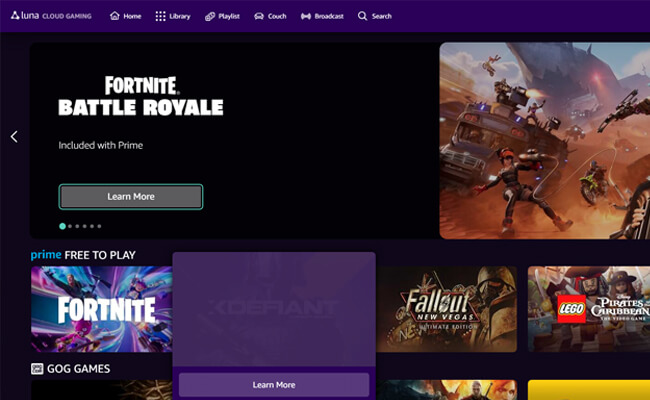Image resolution: width=650 pixels, height=400 pixels.
Task: Open the Fallout New Vegas thumbnail
Action: point(446,309)
